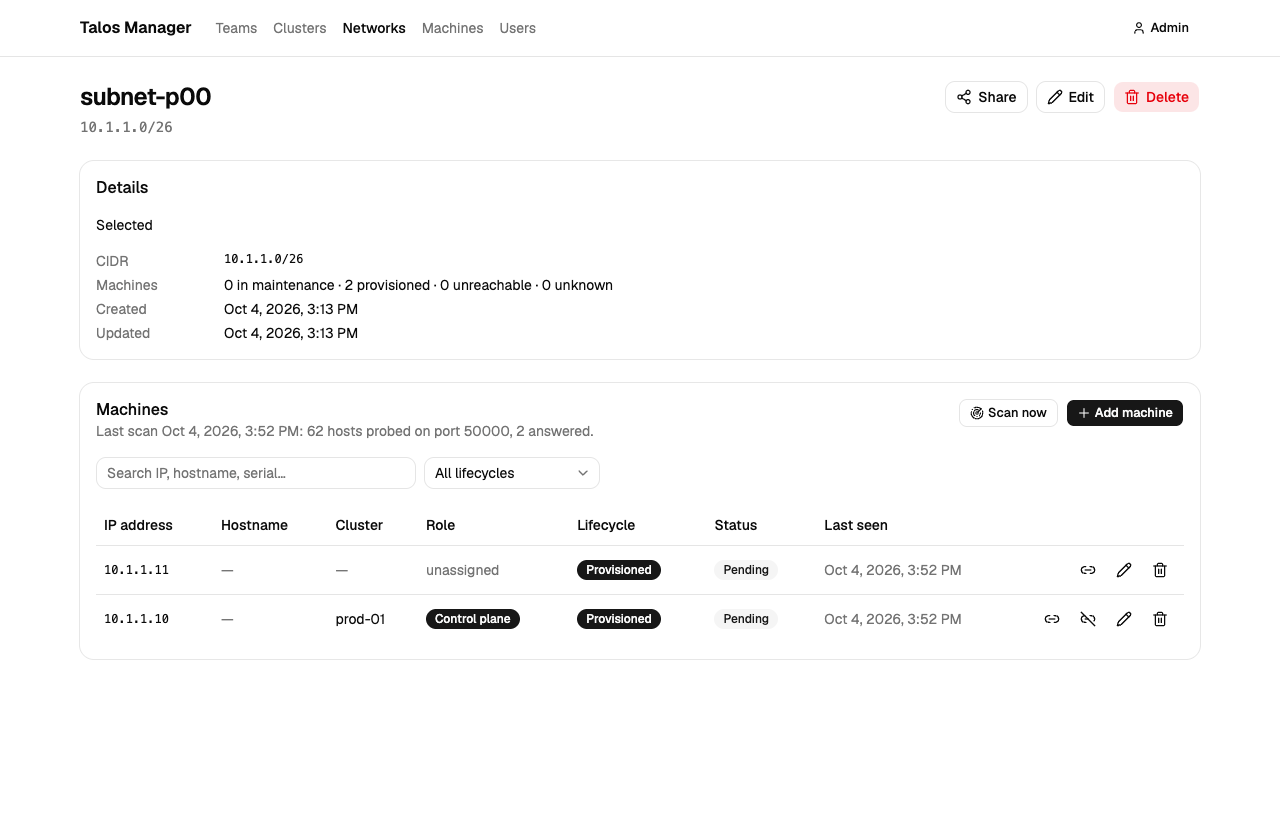Click Provisioned badge in 10.1.1.10 row
Screen dimensions: 1280x813
click(619, 619)
